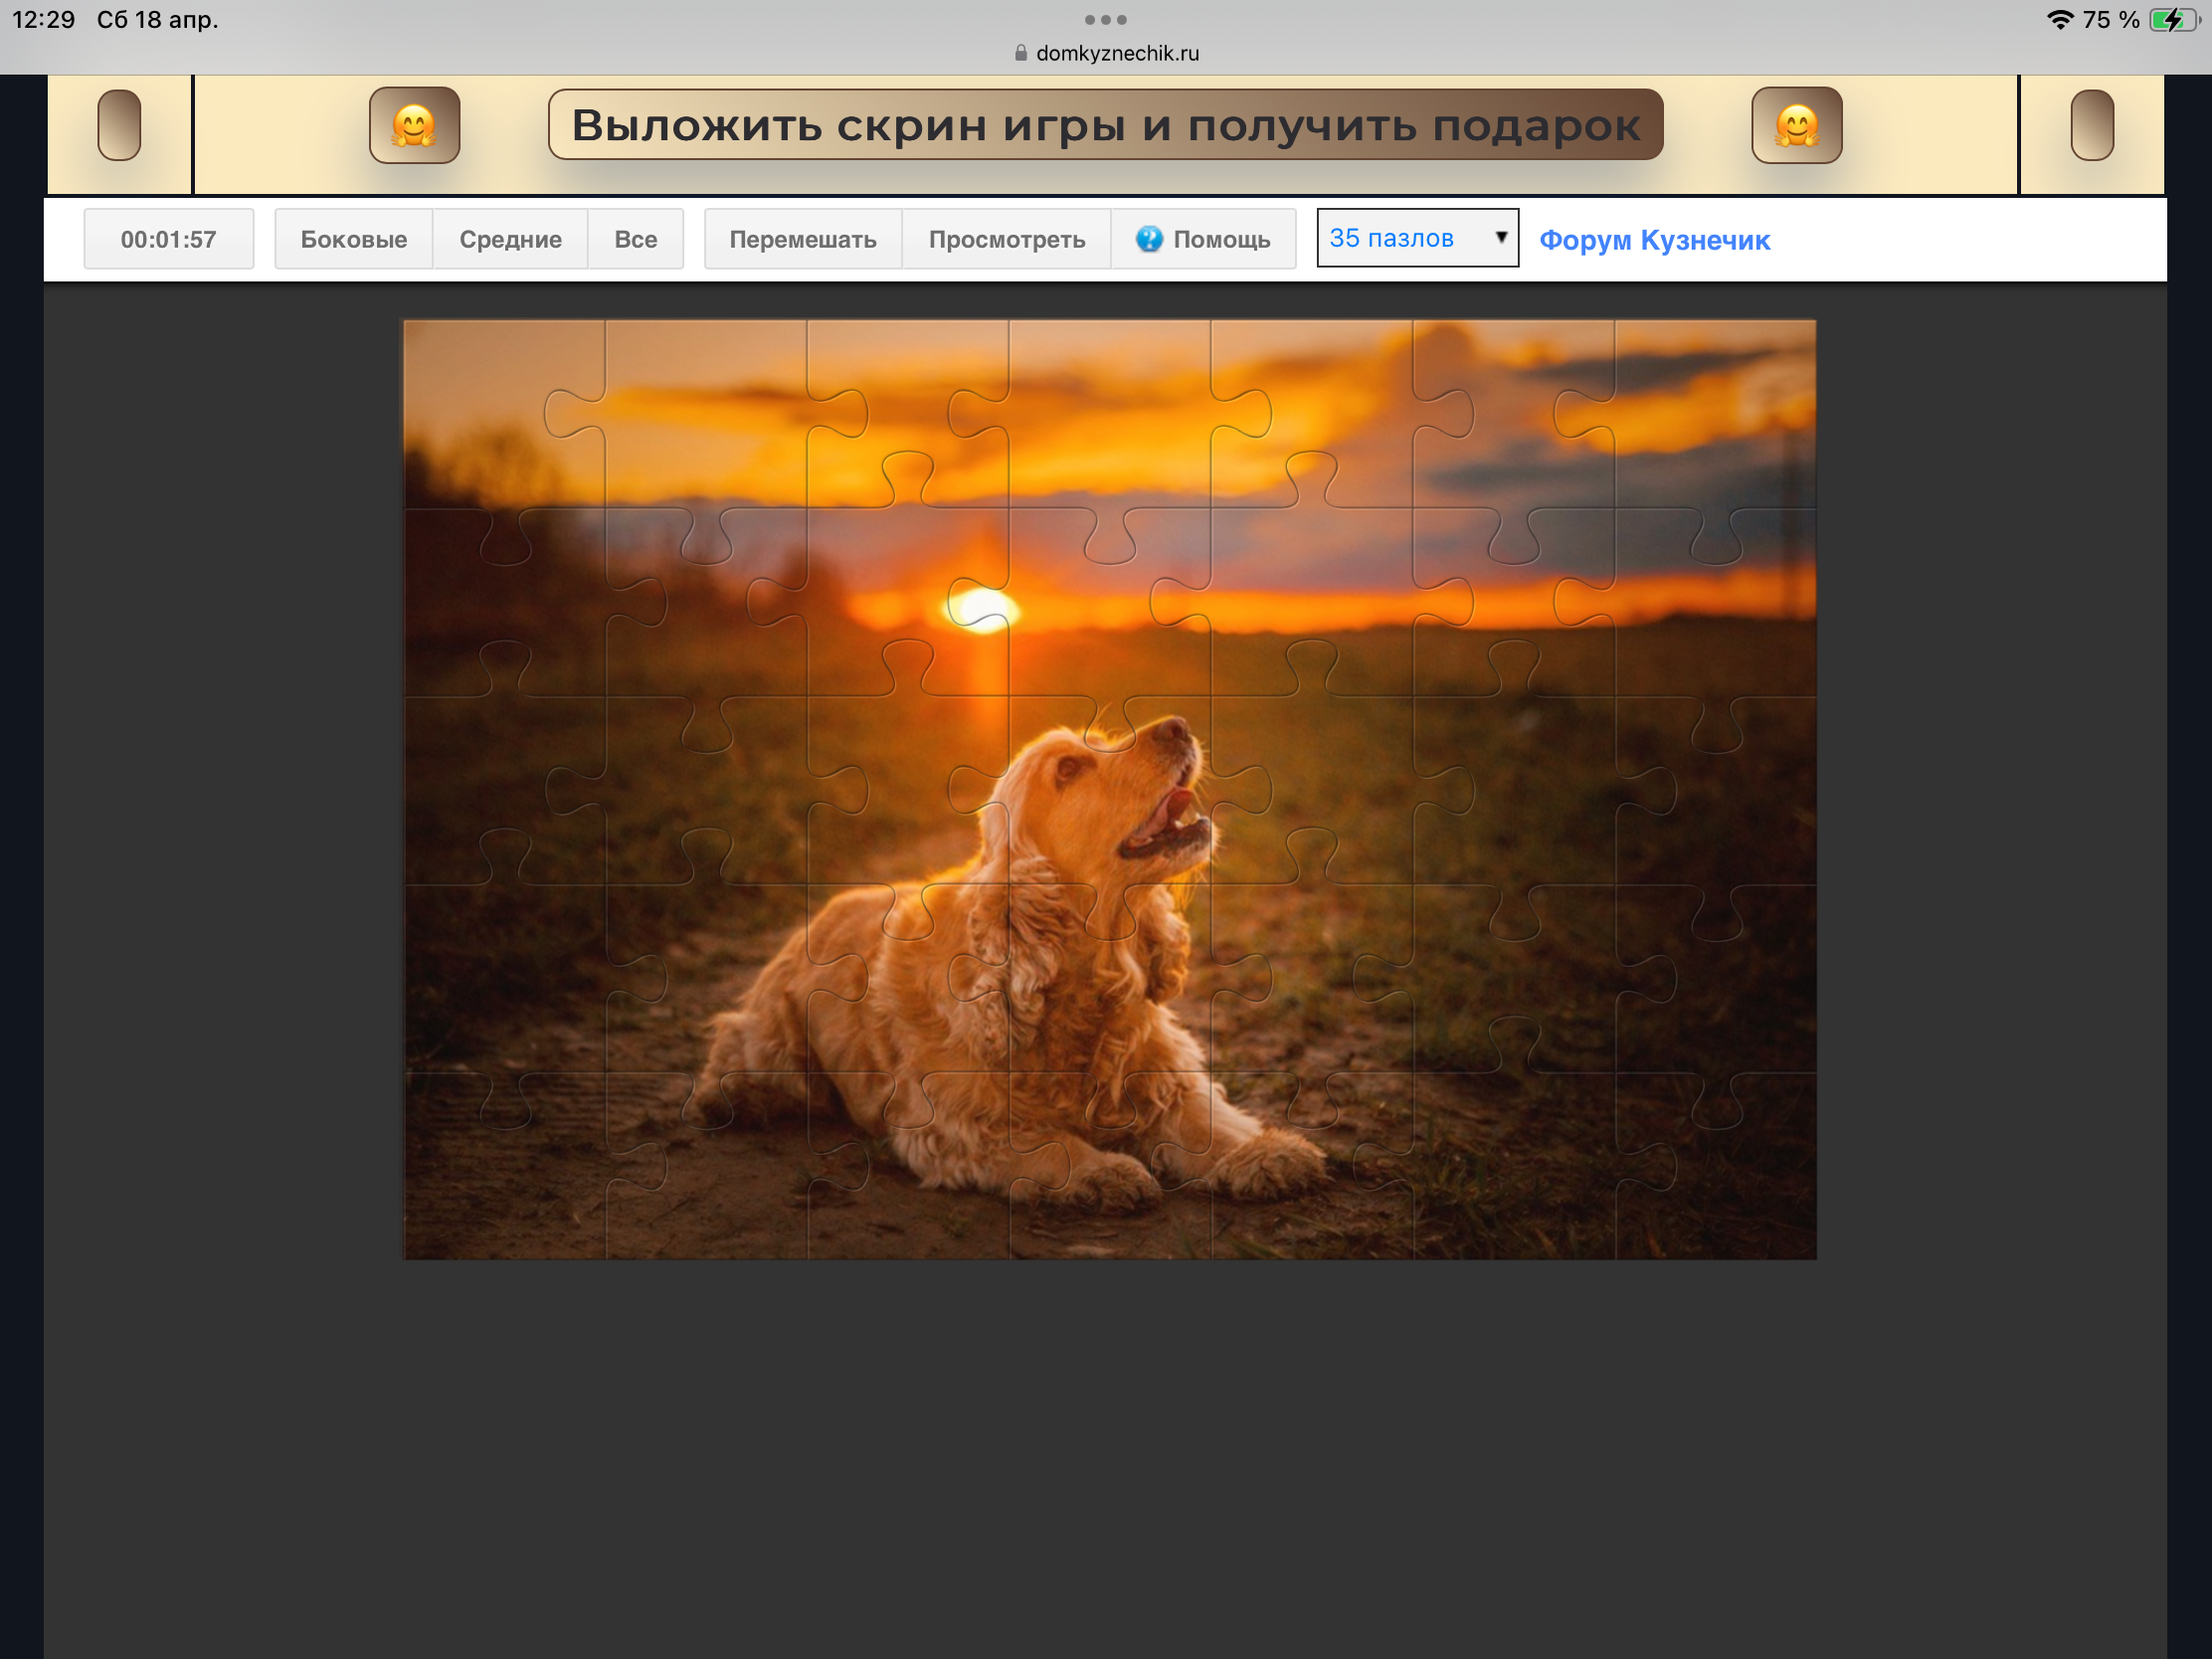Click the right hugging face emoji button
Screen dimensions: 2212x1659
(x=1796, y=125)
